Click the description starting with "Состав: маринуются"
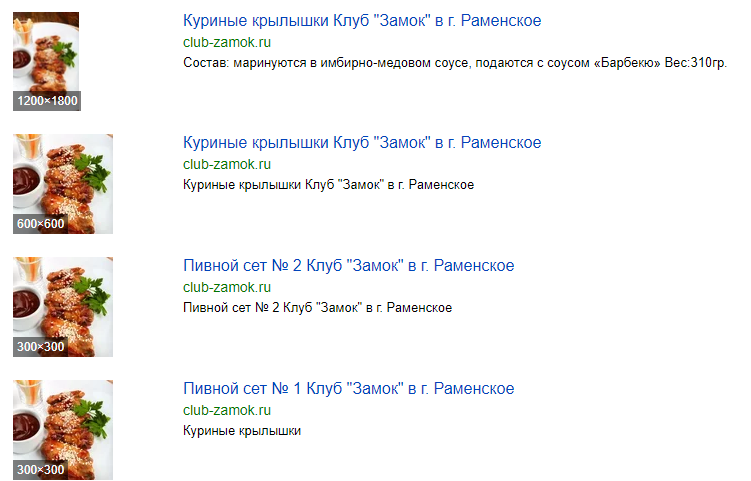Screen dimensions: 751x481 pos(455,63)
